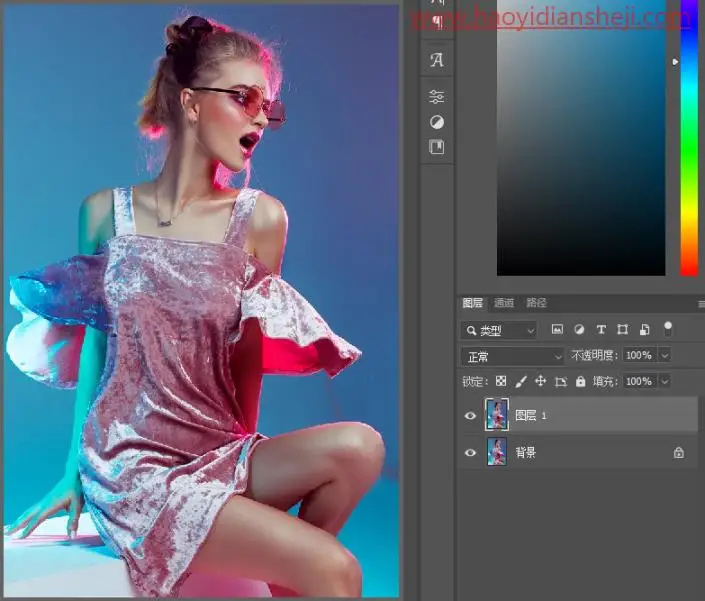Lock transparent pixels checkerboard icon
Image resolution: width=705 pixels, height=601 pixels.
click(x=501, y=382)
